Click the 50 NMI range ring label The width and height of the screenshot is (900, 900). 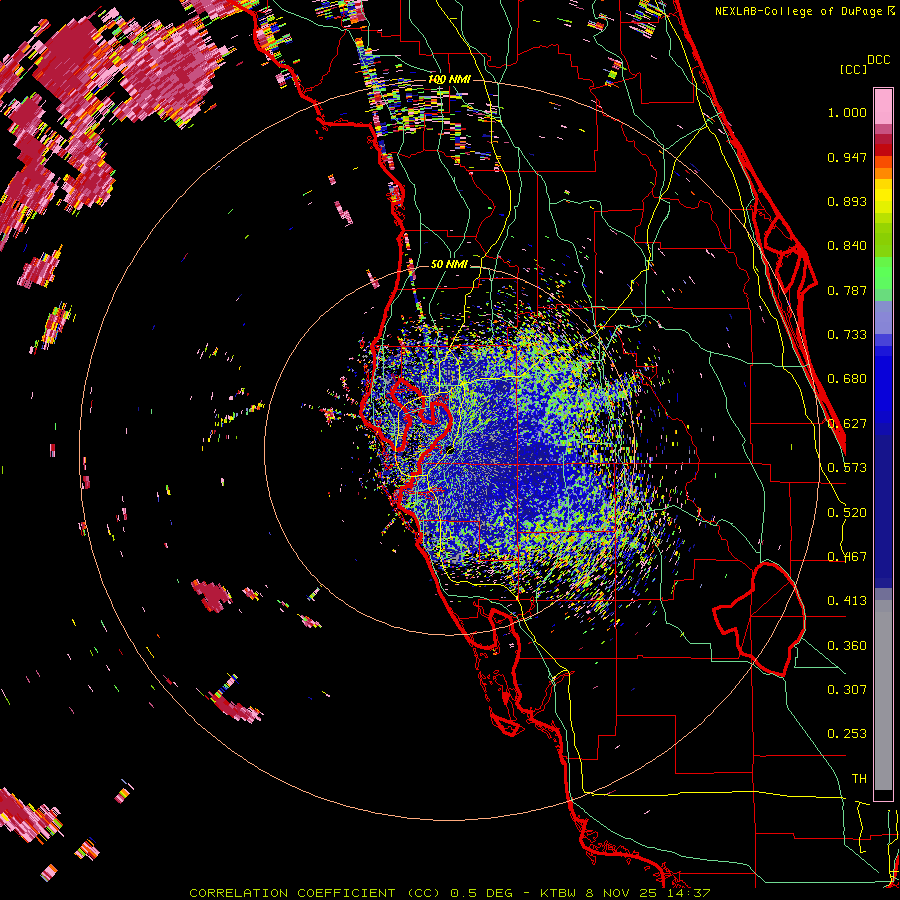coord(449,265)
